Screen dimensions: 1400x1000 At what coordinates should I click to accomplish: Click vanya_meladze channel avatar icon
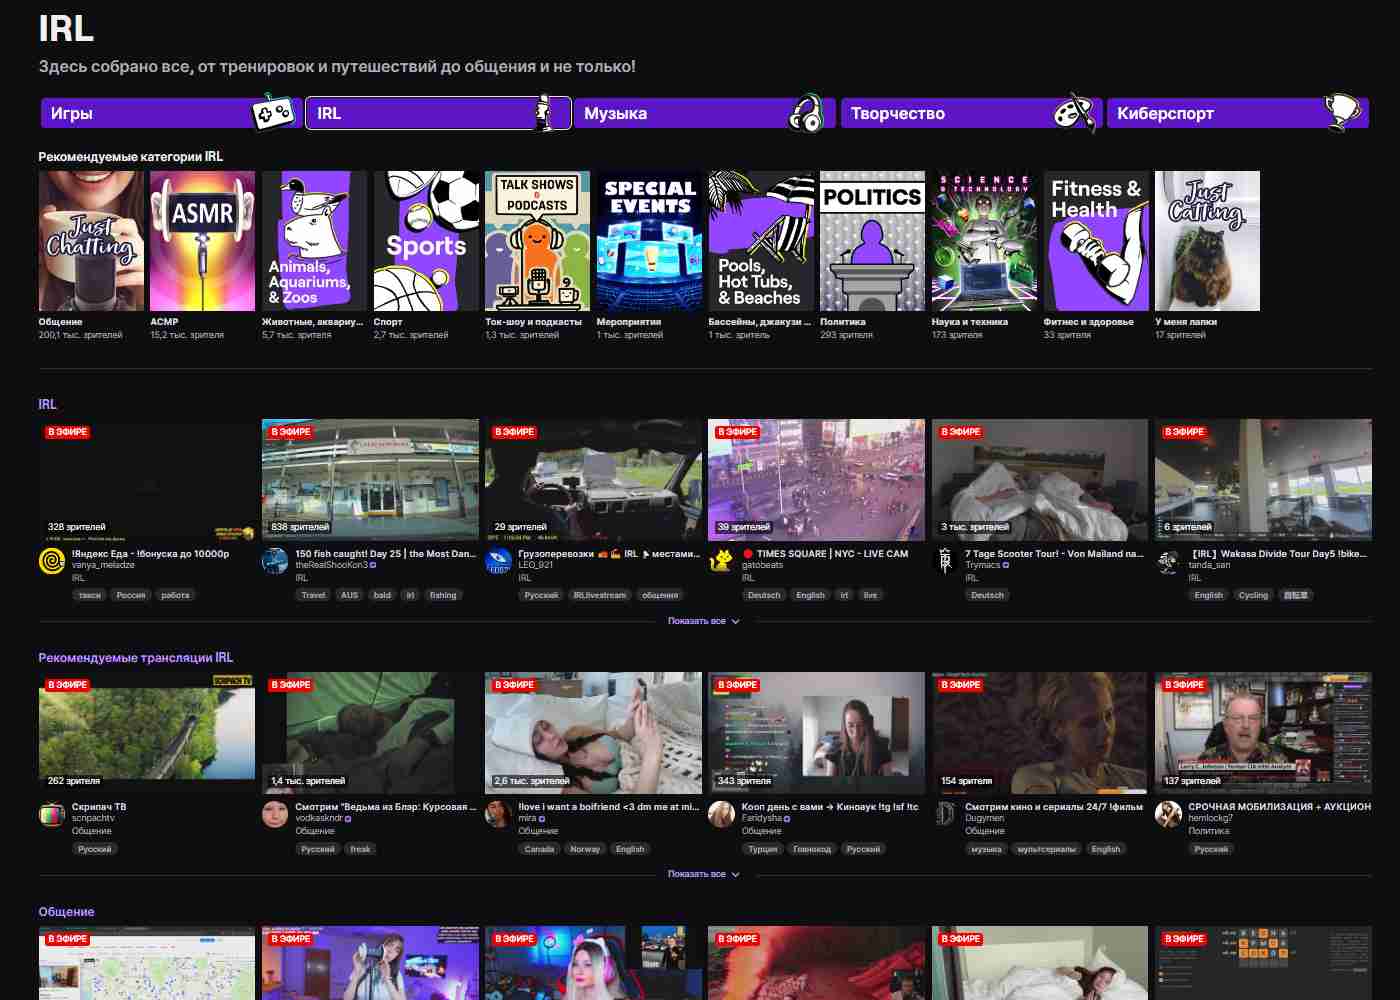coord(51,561)
